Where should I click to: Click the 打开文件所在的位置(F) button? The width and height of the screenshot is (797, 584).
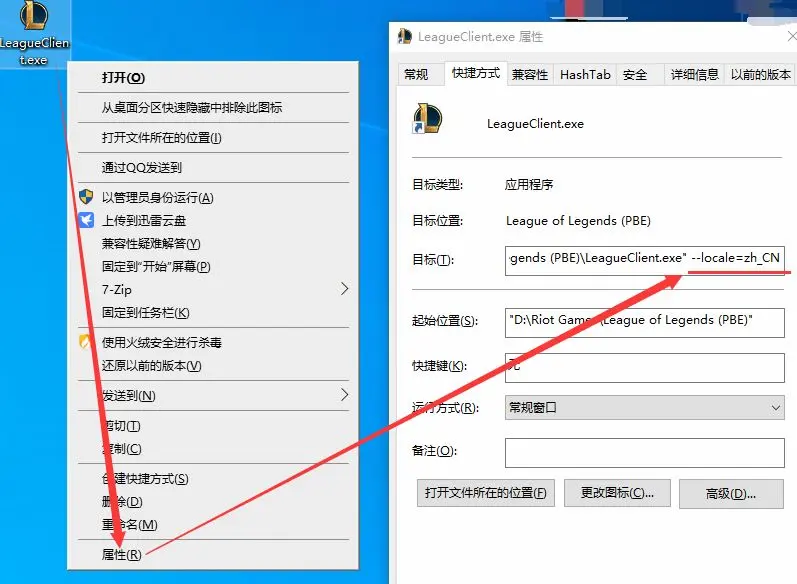pos(485,493)
